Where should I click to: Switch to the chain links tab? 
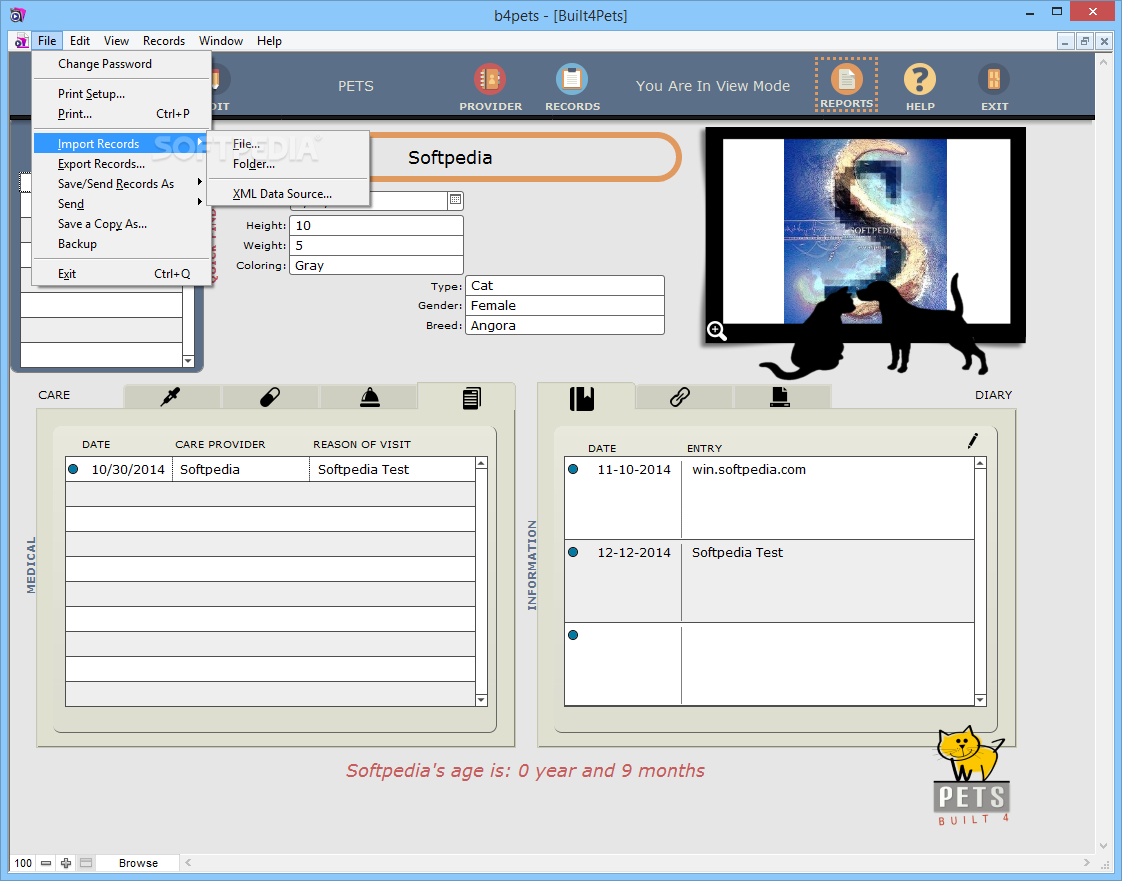pos(680,396)
